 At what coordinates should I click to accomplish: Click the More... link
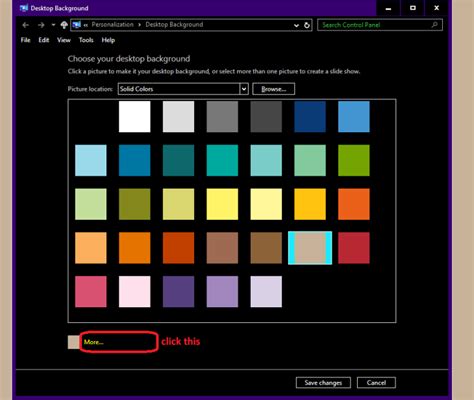94,342
